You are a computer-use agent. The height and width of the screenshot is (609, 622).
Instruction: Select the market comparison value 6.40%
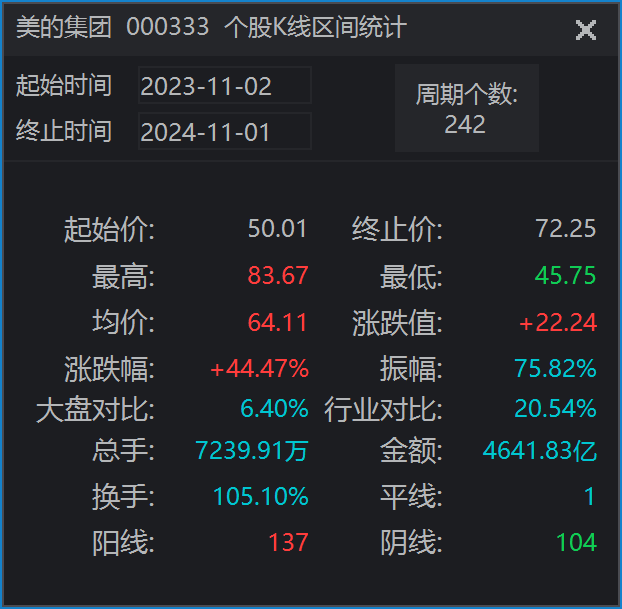pyautogui.click(x=275, y=409)
